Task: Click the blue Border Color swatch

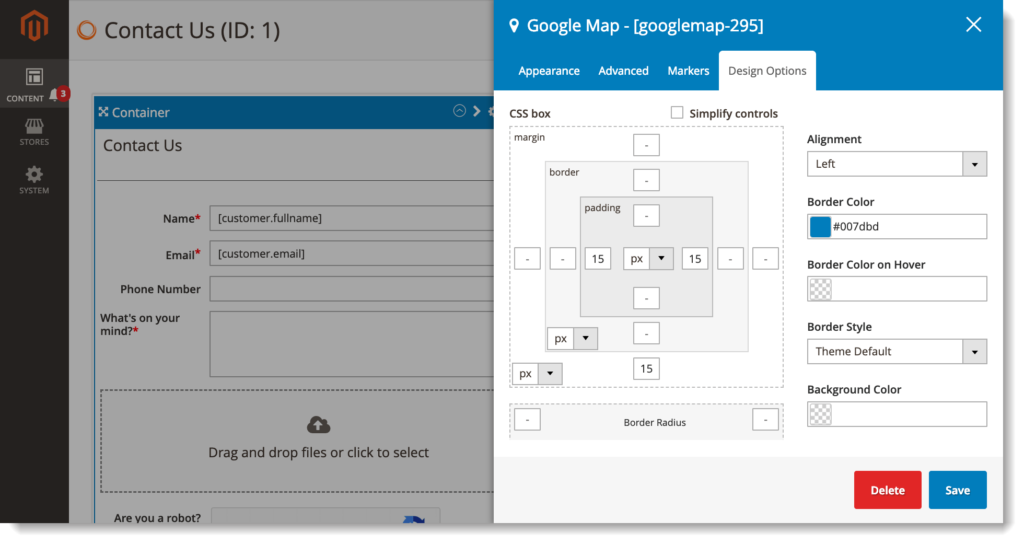Action: point(820,227)
